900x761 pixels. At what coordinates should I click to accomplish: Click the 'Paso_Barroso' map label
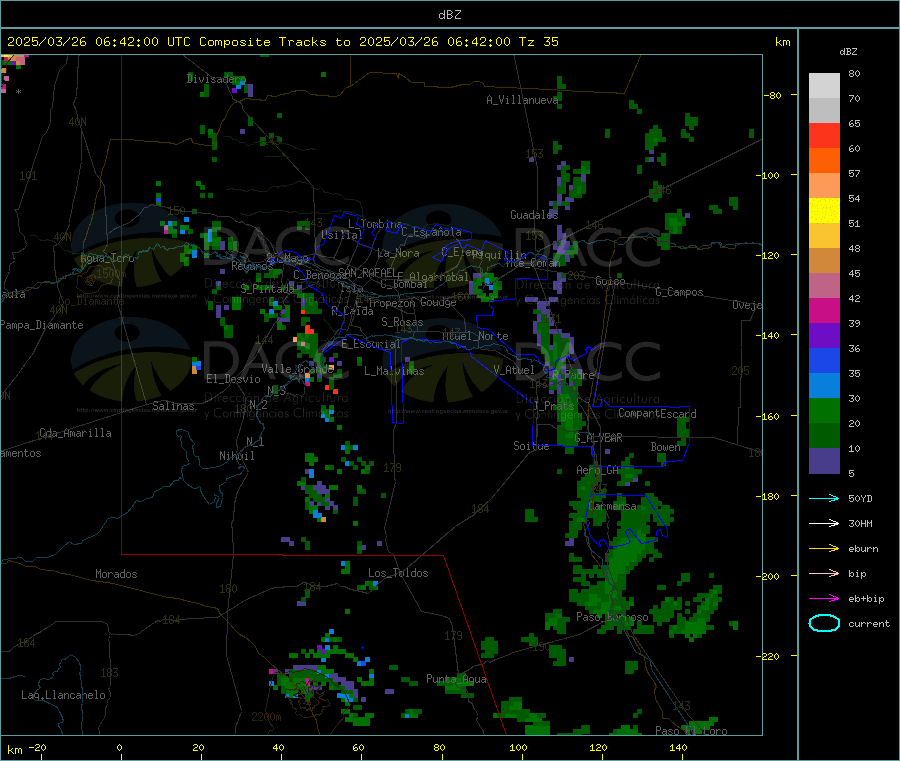click(x=612, y=617)
